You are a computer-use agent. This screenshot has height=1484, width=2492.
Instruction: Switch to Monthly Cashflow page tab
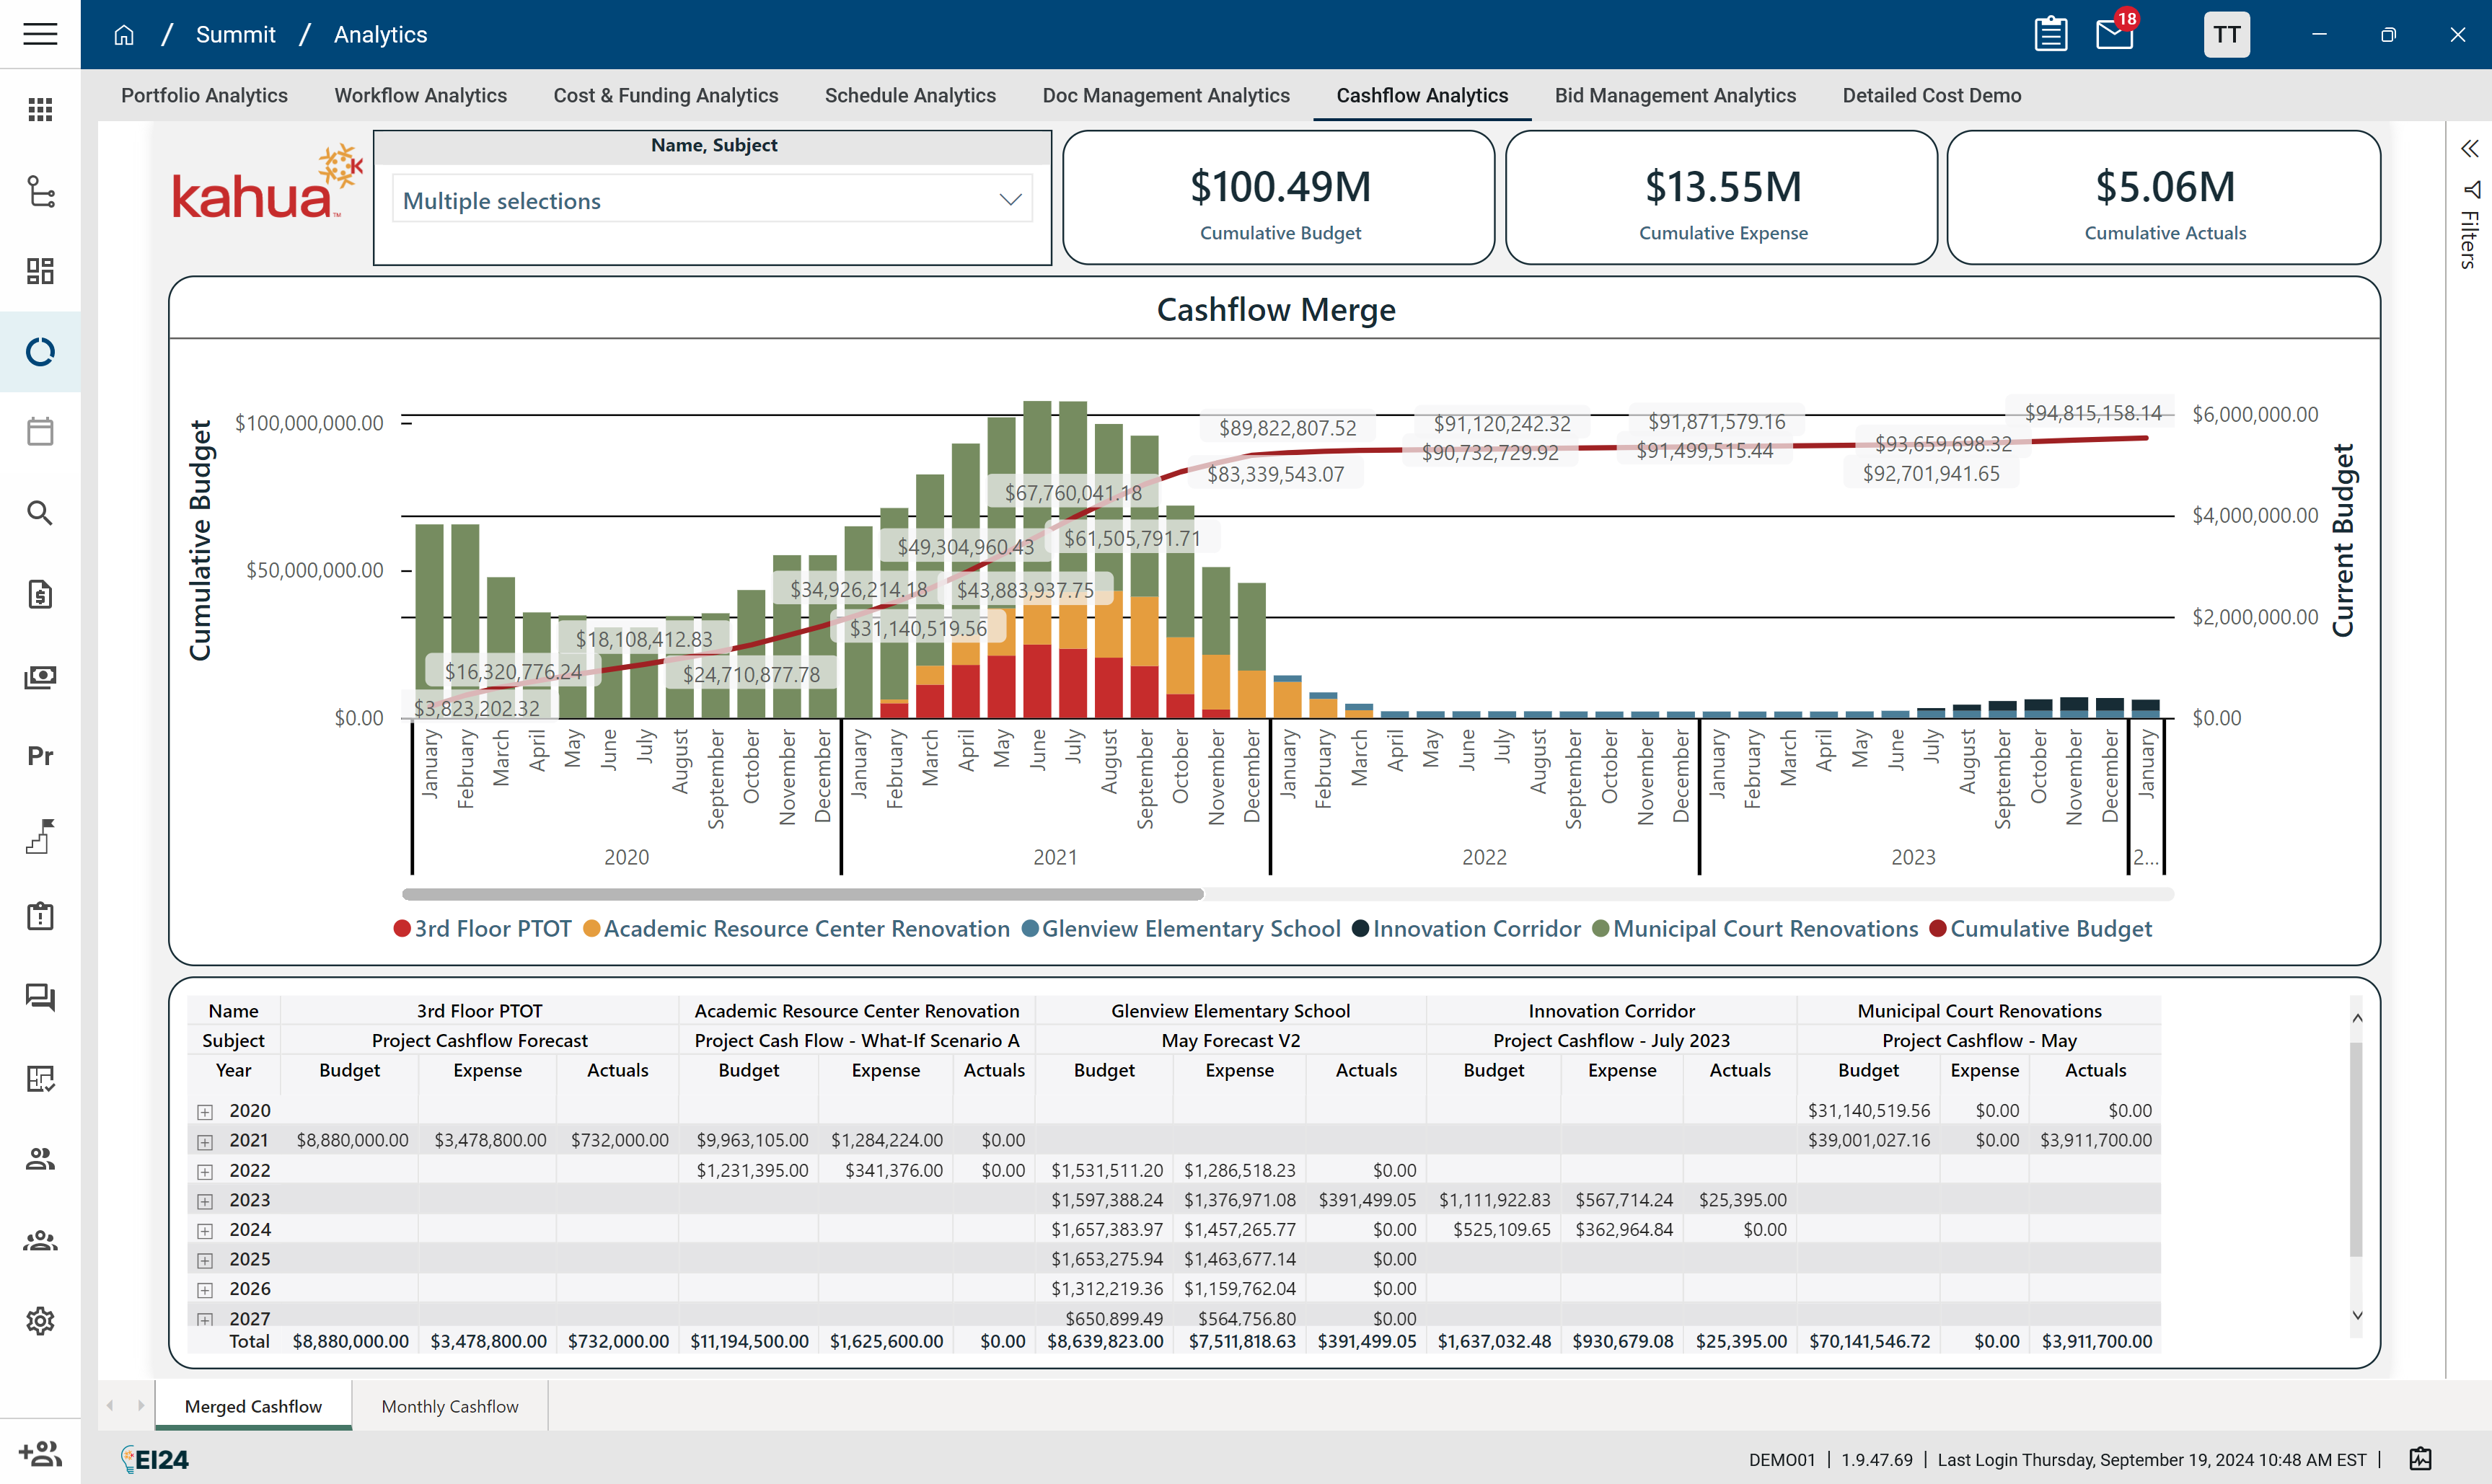(x=450, y=1406)
